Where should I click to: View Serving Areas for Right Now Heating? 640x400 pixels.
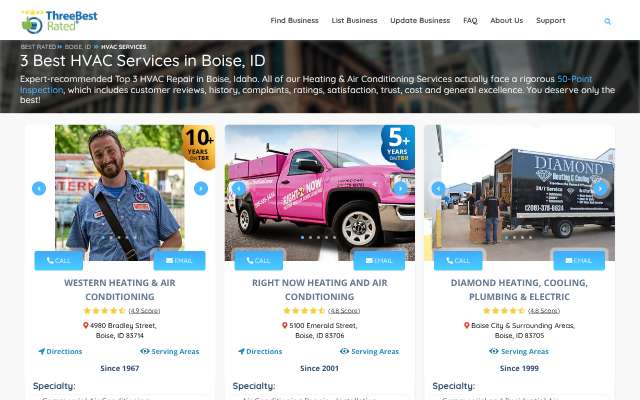pyautogui.click(x=369, y=351)
